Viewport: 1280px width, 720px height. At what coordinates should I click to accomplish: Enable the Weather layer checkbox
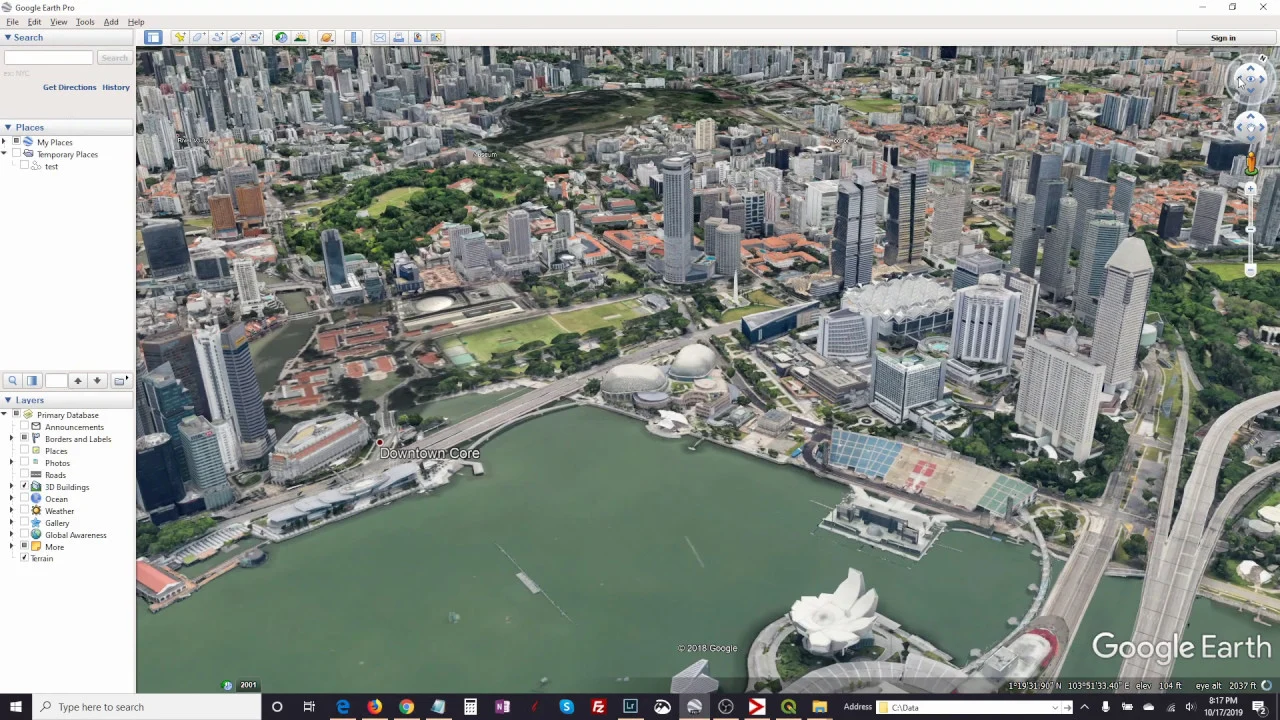[24, 511]
